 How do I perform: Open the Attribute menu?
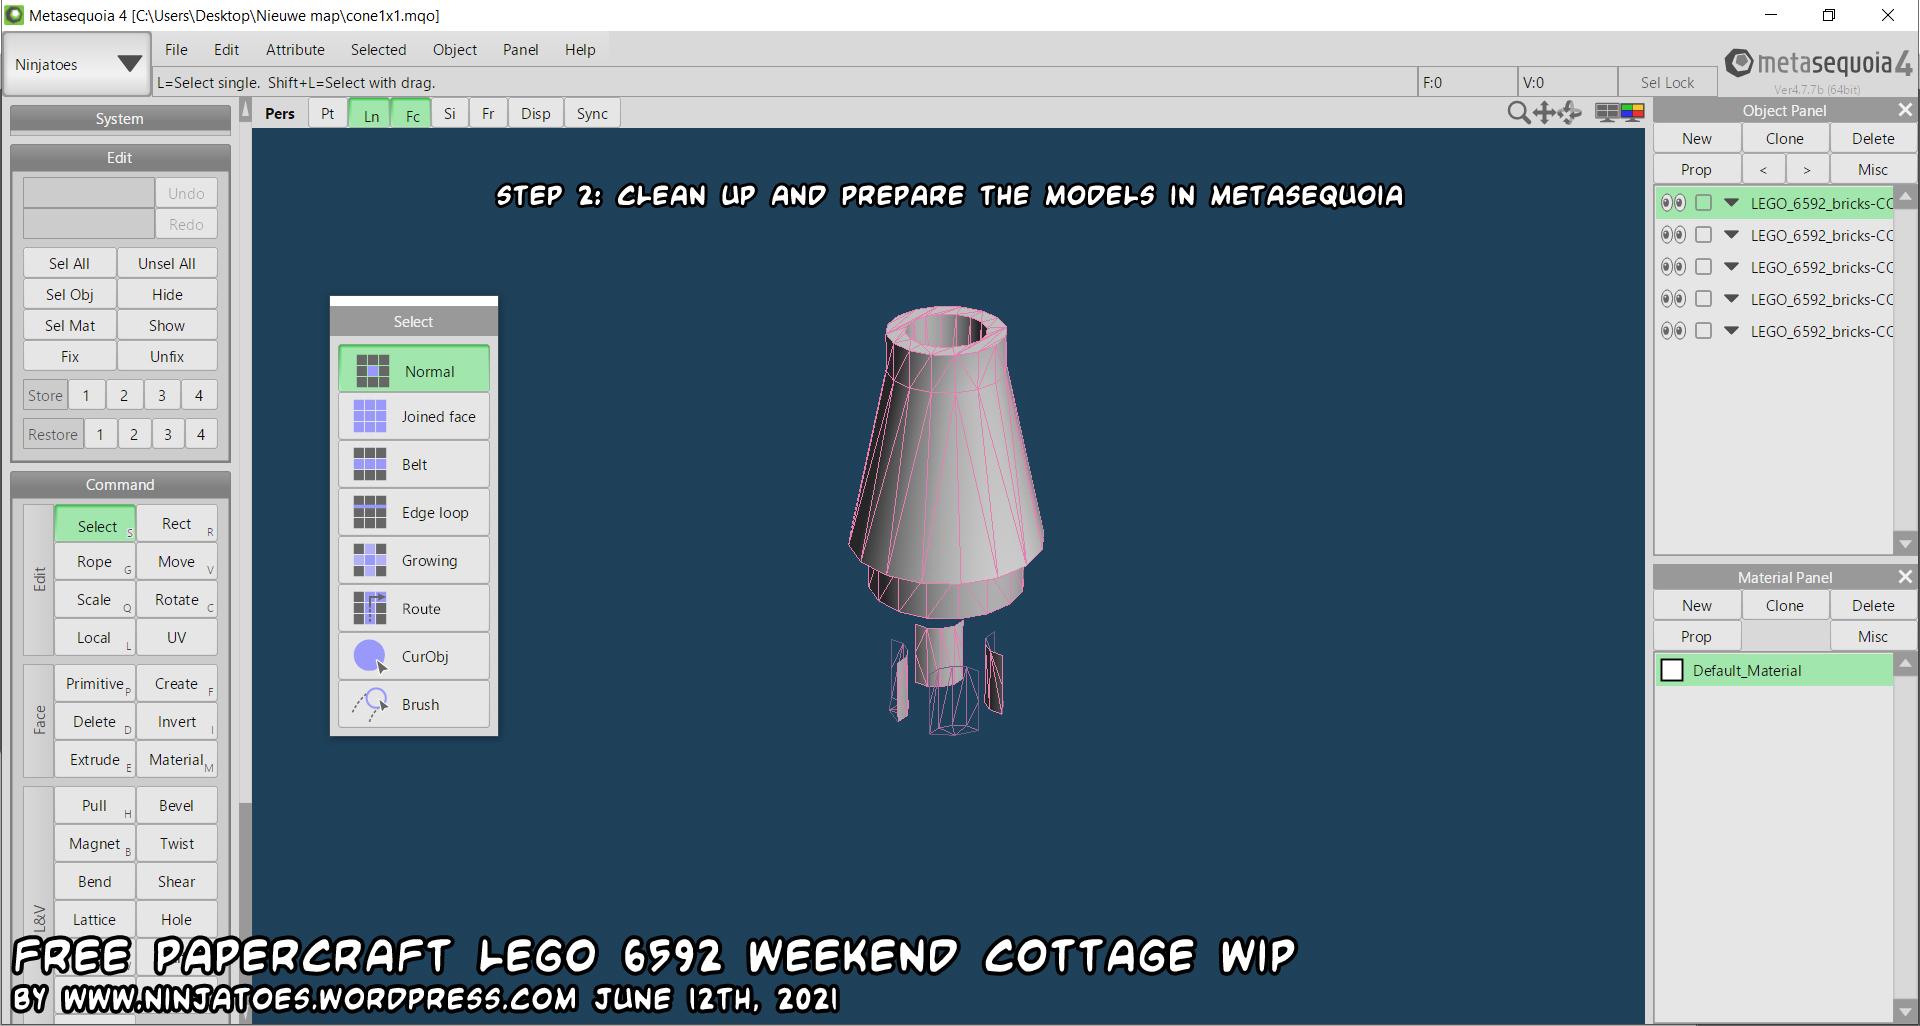[x=295, y=49]
